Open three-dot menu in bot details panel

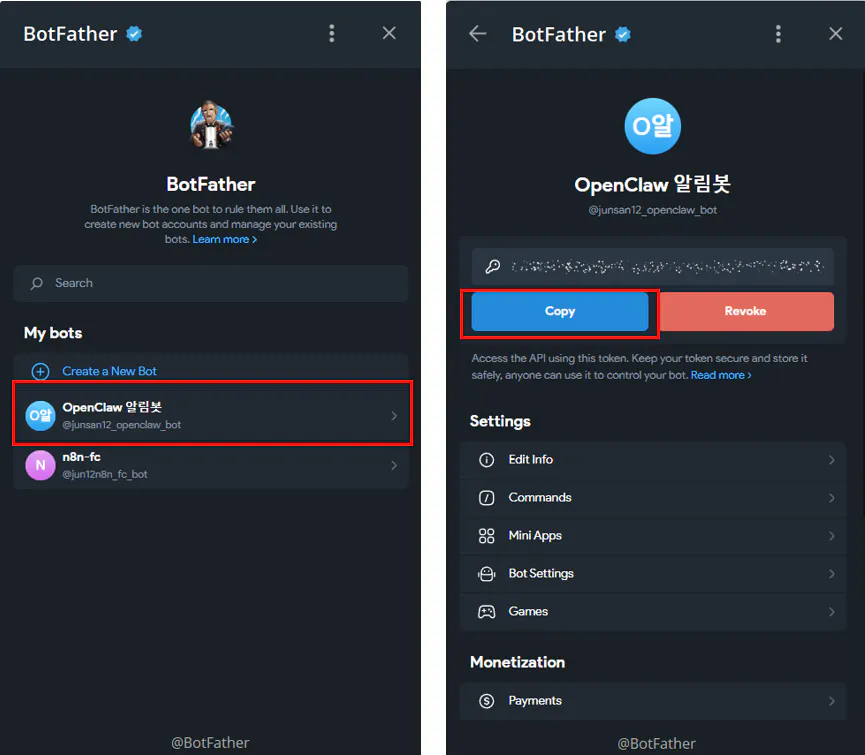click(778, 33)
